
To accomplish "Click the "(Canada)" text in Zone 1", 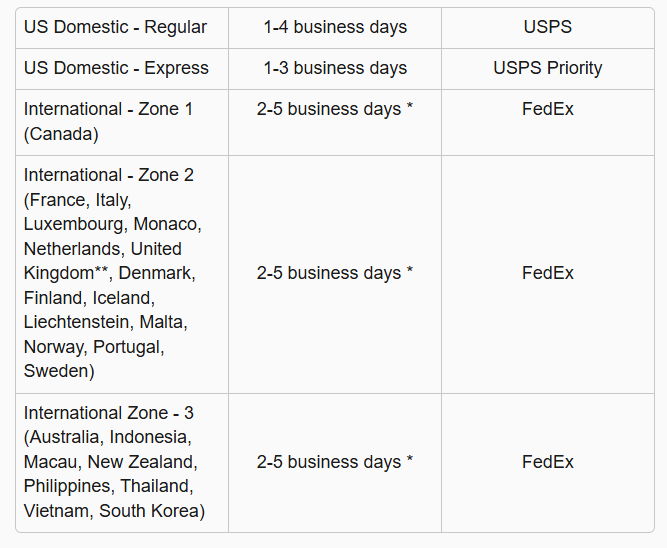I will (60, 134).
